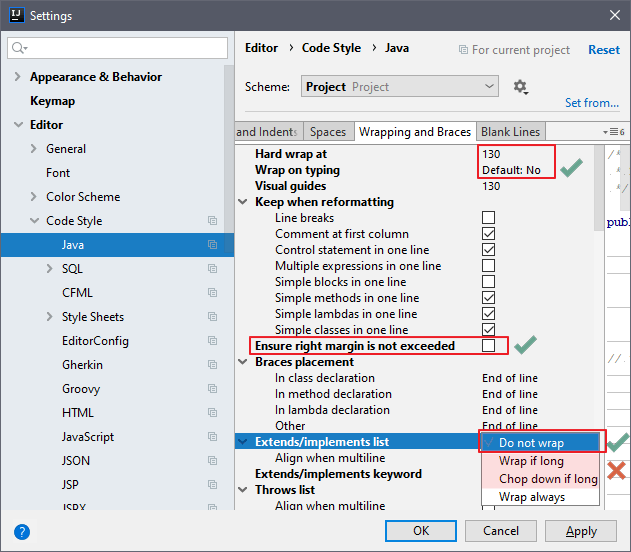Expand the Color Scheme node
Screen dimensions: 631x552
[34, 197]
